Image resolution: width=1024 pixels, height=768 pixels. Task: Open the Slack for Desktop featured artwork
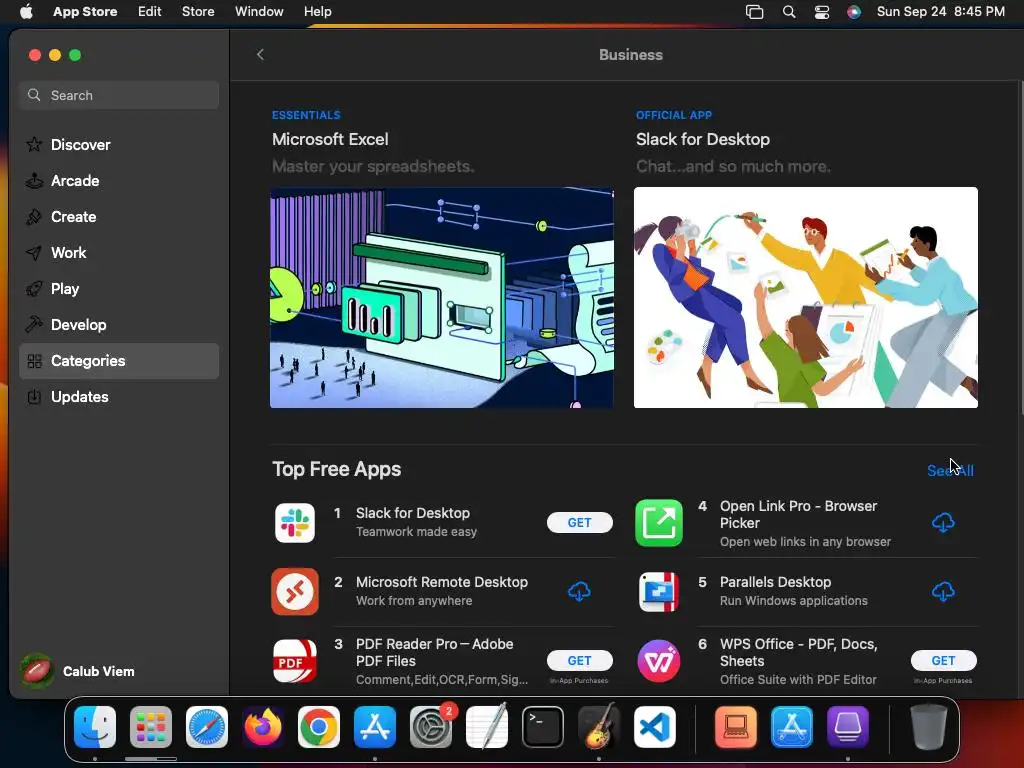[x=806, y=298]
